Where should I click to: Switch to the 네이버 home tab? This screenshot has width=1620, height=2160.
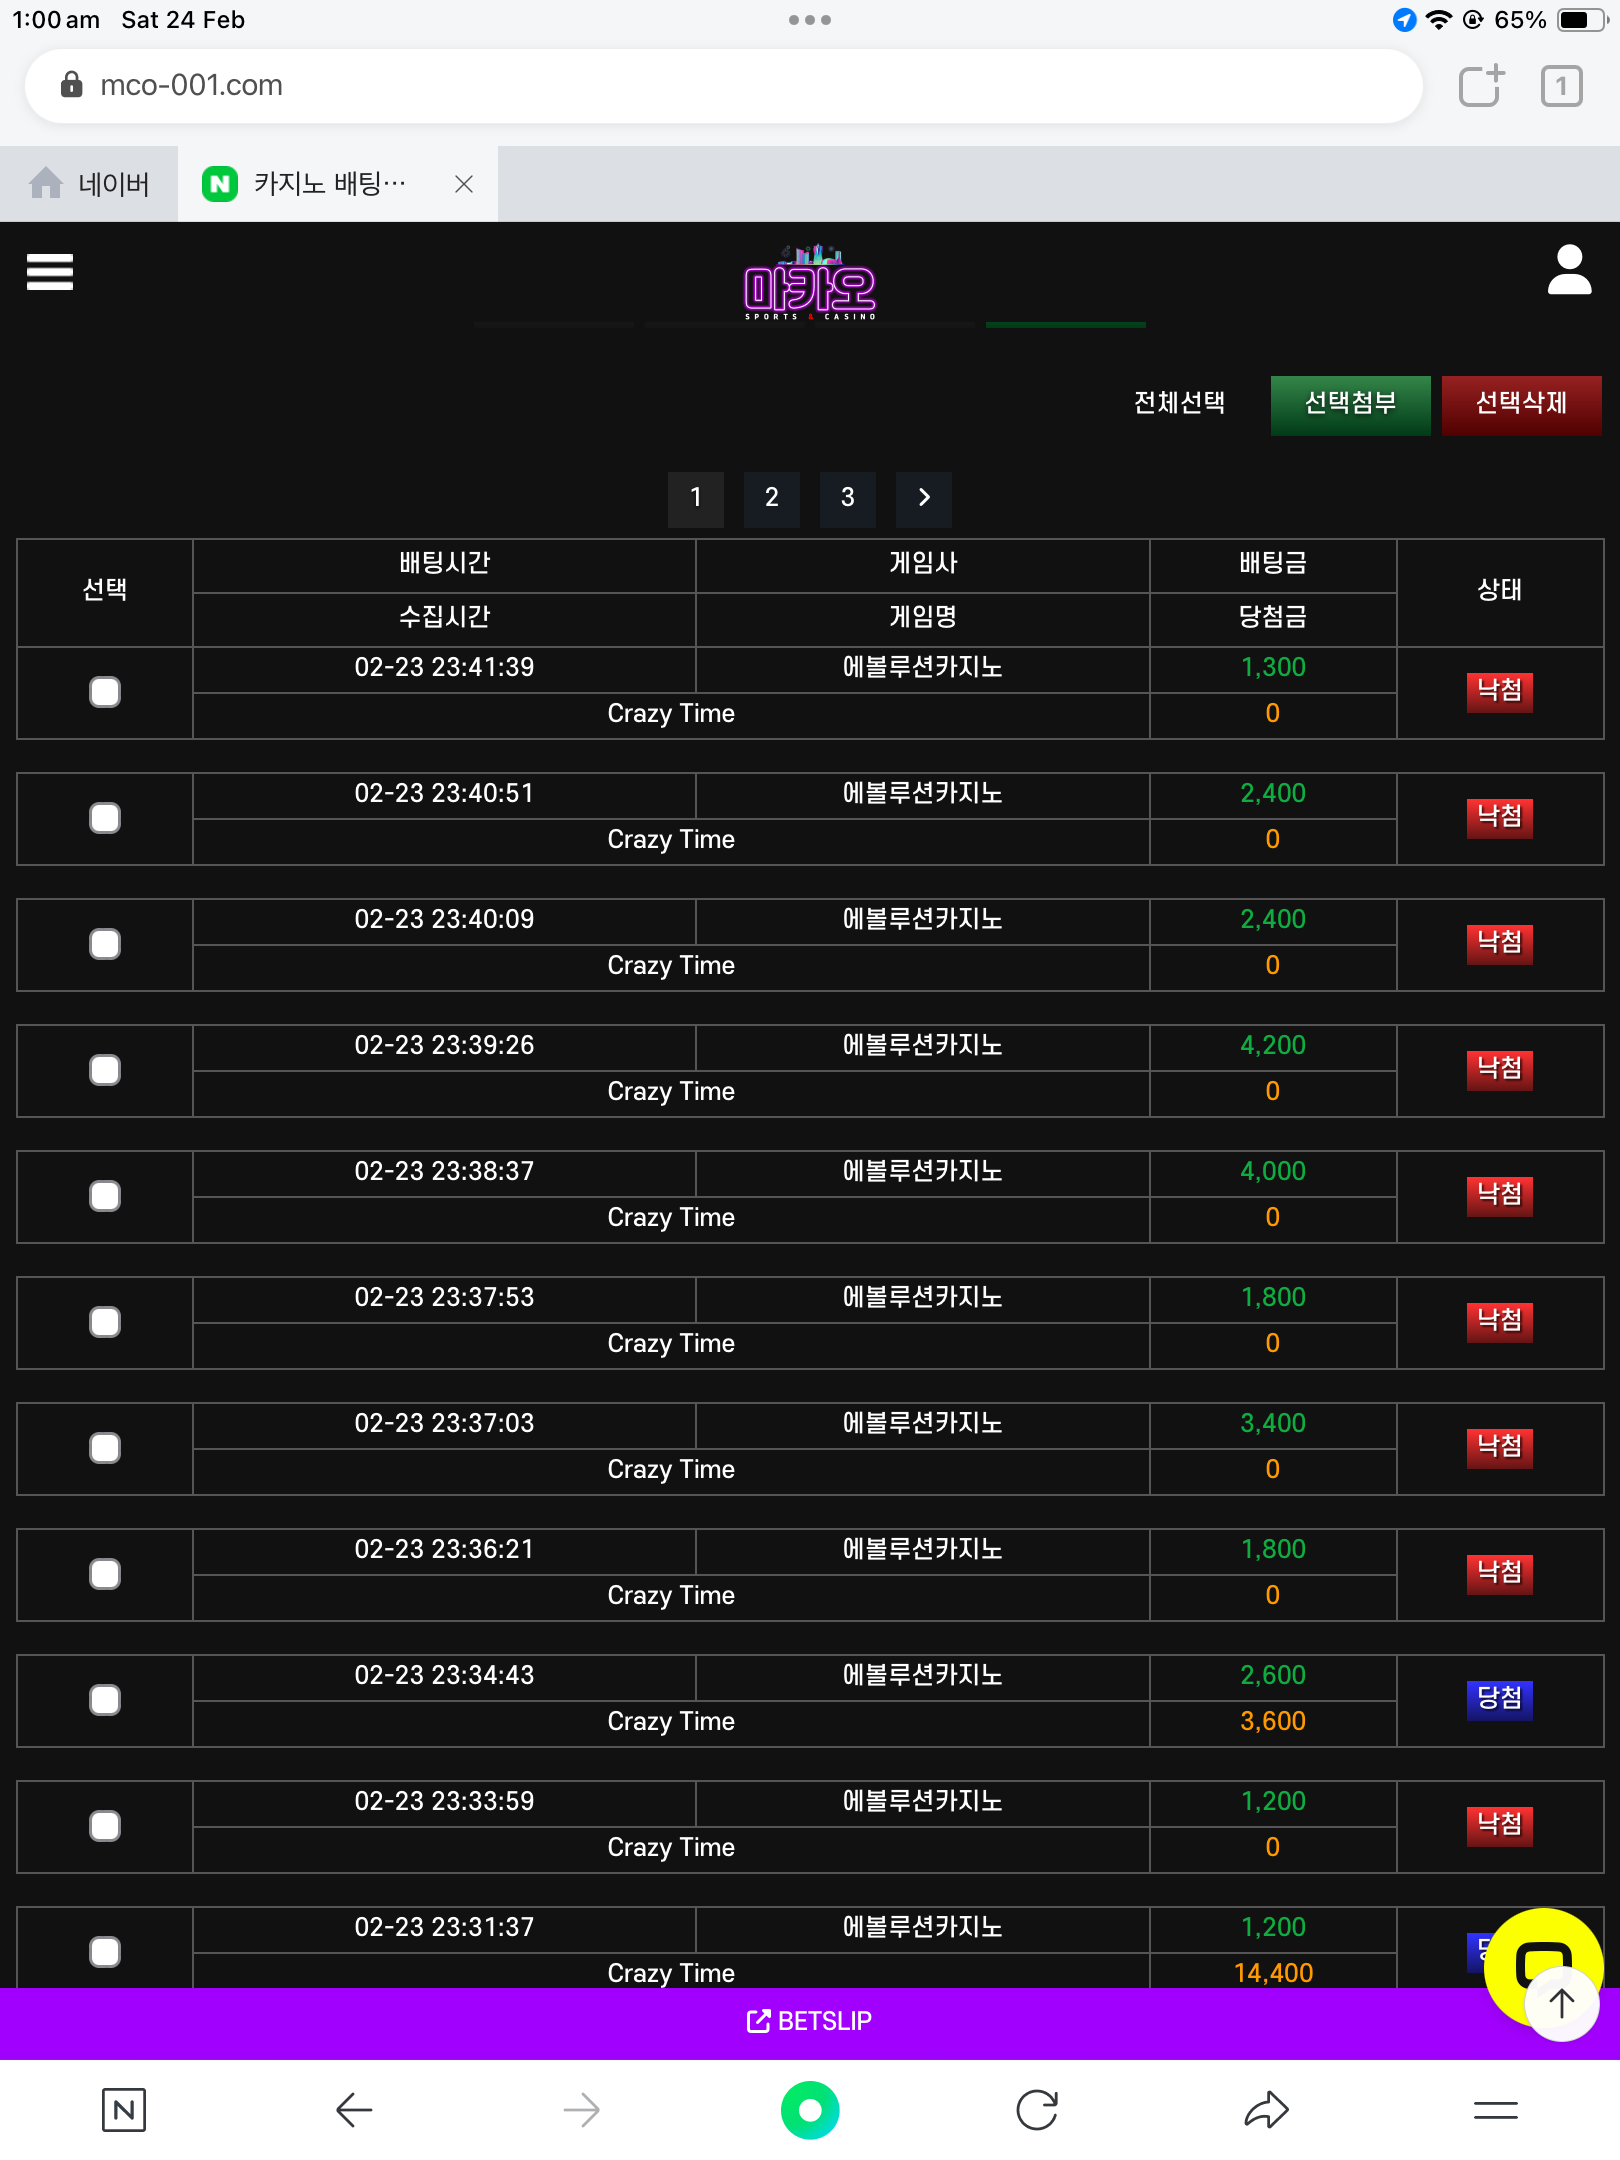[x=90, y=184]
